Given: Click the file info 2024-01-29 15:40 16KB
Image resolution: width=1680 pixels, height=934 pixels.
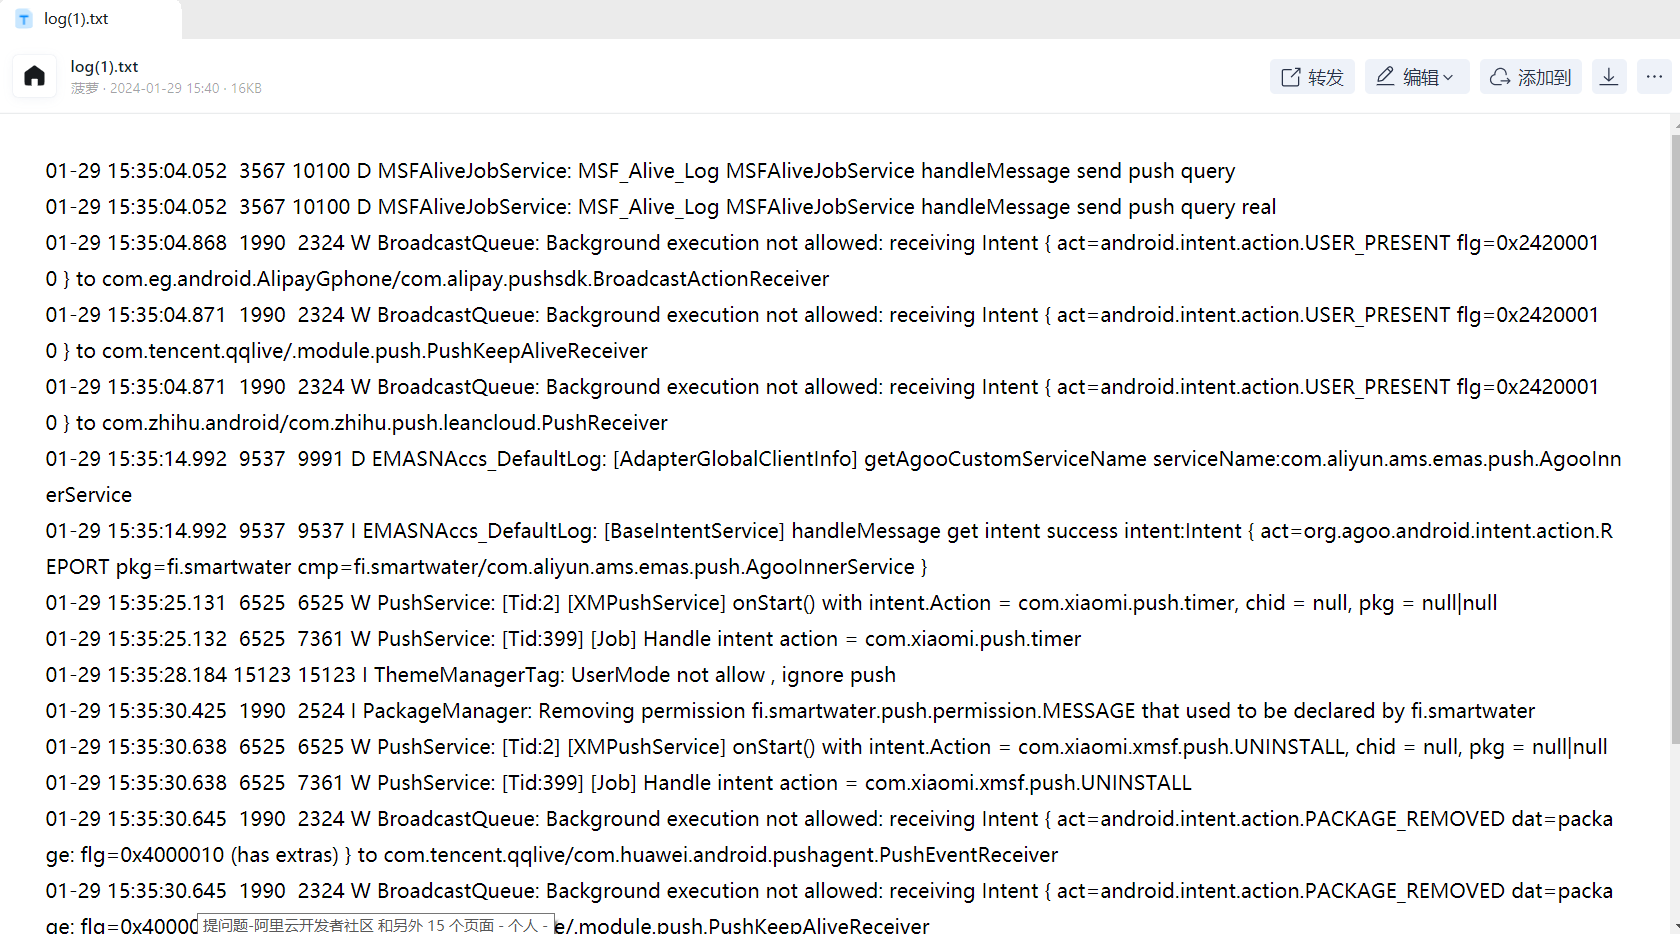Looking at the screenshot, I should [x=166, y=88].
